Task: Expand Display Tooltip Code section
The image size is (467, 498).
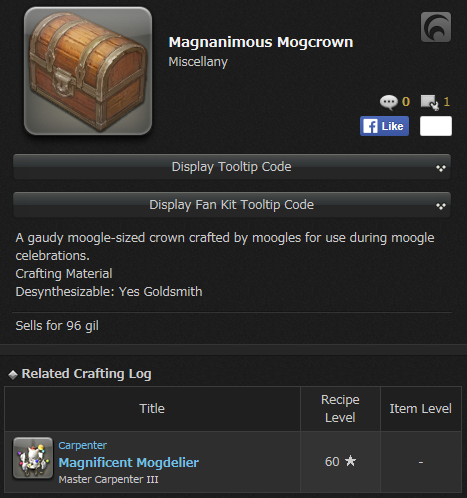Action: click(x=232, y=167)
